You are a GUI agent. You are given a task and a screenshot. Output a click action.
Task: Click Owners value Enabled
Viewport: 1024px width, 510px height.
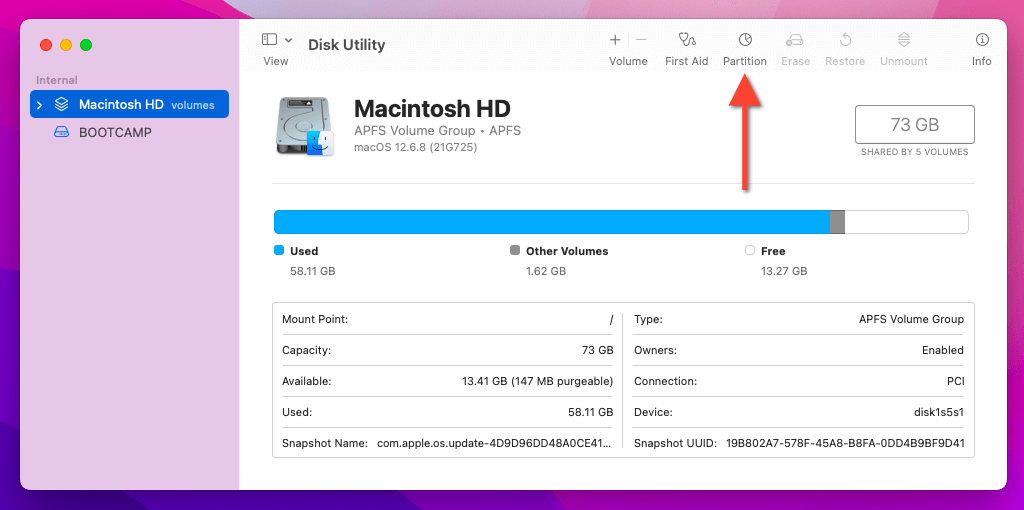coord(942,350)
